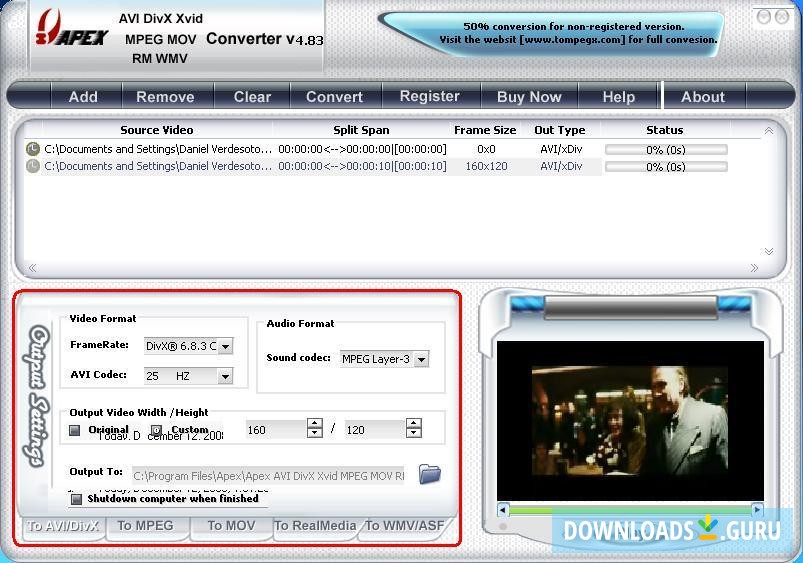Click the video preview image
803x563 pixels.
tap(630, 421)
